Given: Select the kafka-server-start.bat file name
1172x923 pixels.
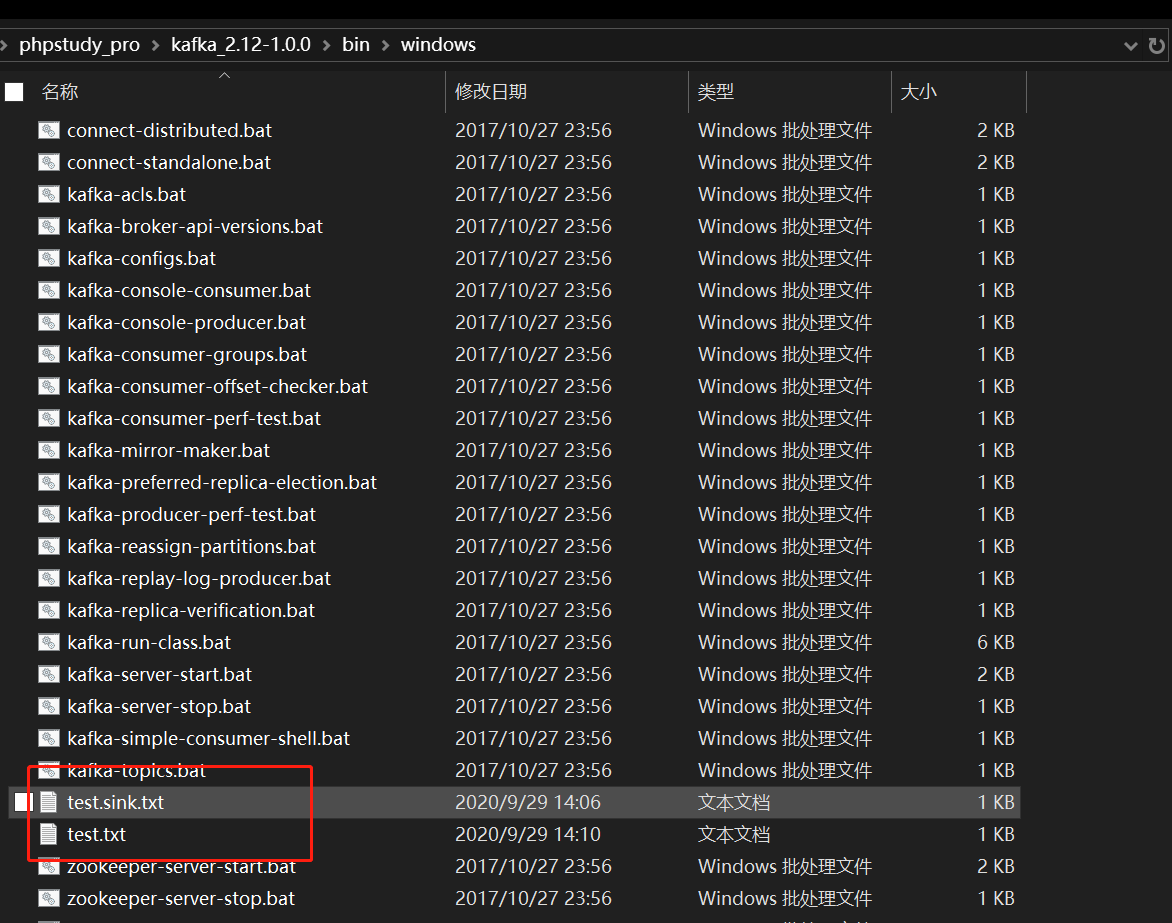Looking at the screenshot, I should pyautogui.click(x=159, y=675).
